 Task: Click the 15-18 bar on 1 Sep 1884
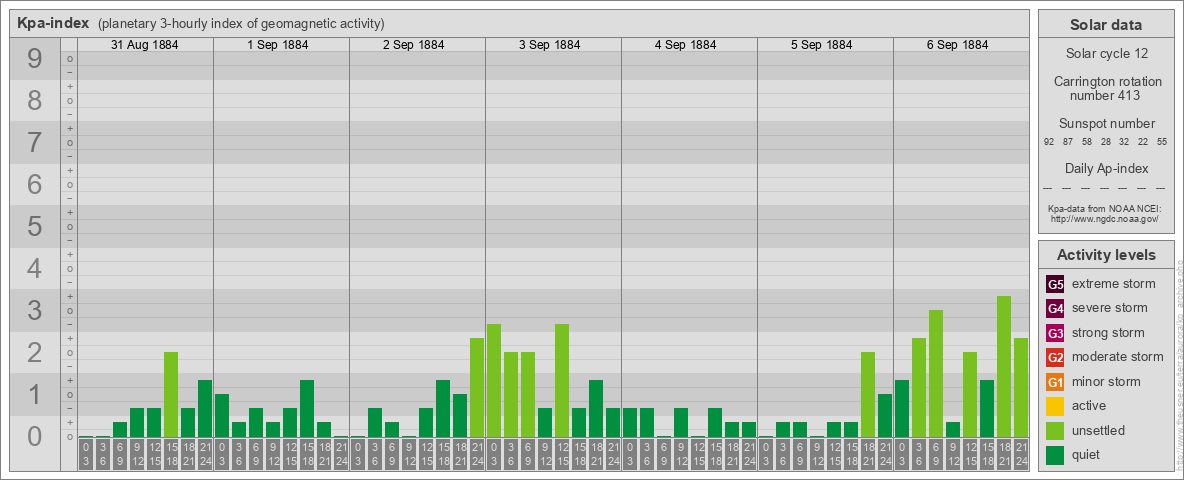[307, 408]
